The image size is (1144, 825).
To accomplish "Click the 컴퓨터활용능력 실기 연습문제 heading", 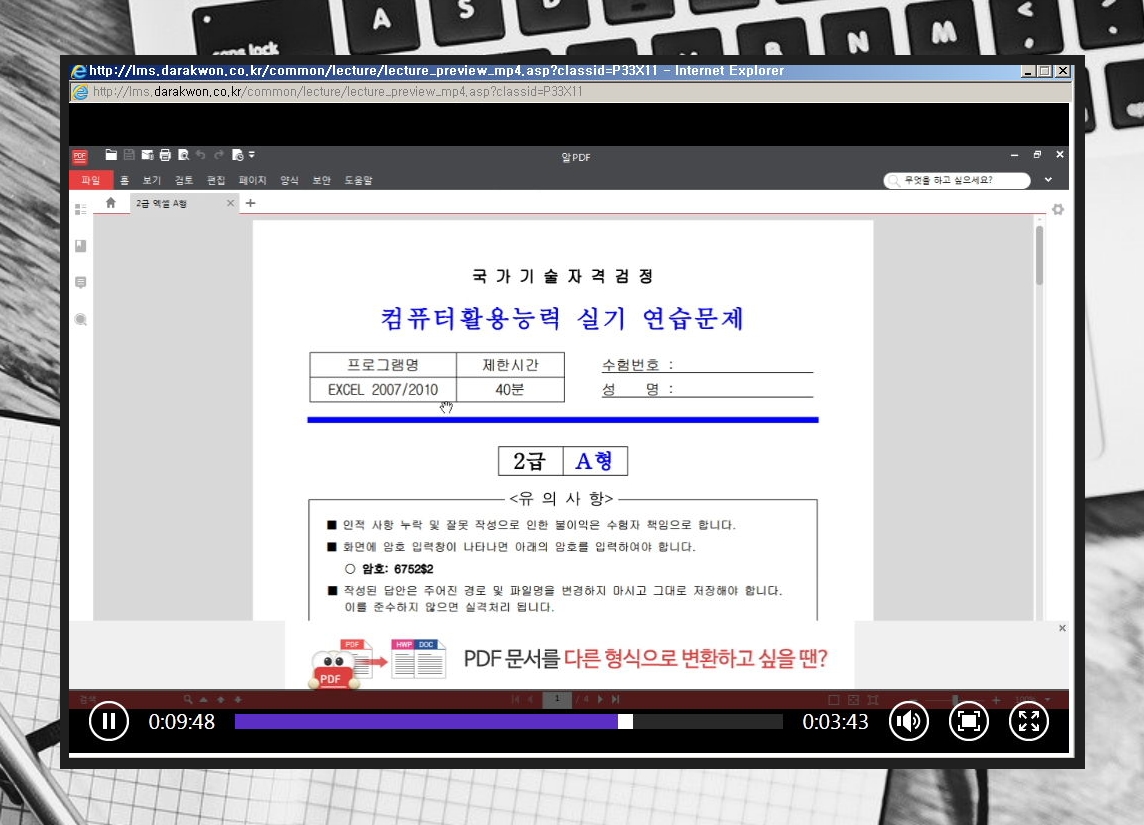I will click(x=562, y=319).
